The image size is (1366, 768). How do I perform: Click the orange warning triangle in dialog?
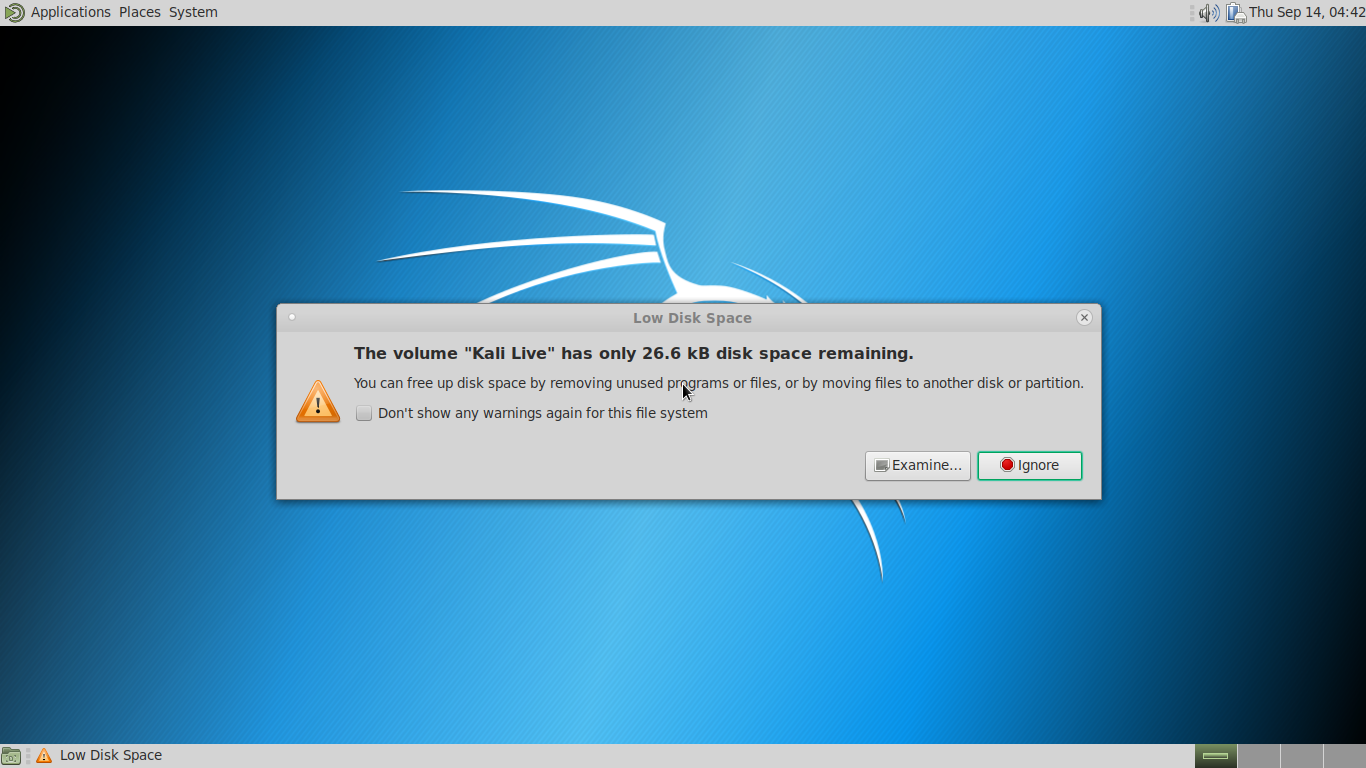pyautogui.click(x=318, y=401)
